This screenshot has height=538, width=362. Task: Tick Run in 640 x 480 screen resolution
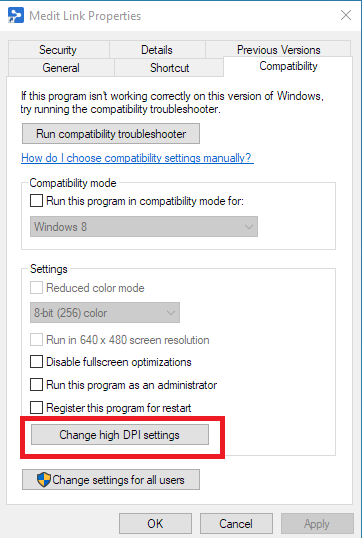click(x=36, y=340)
